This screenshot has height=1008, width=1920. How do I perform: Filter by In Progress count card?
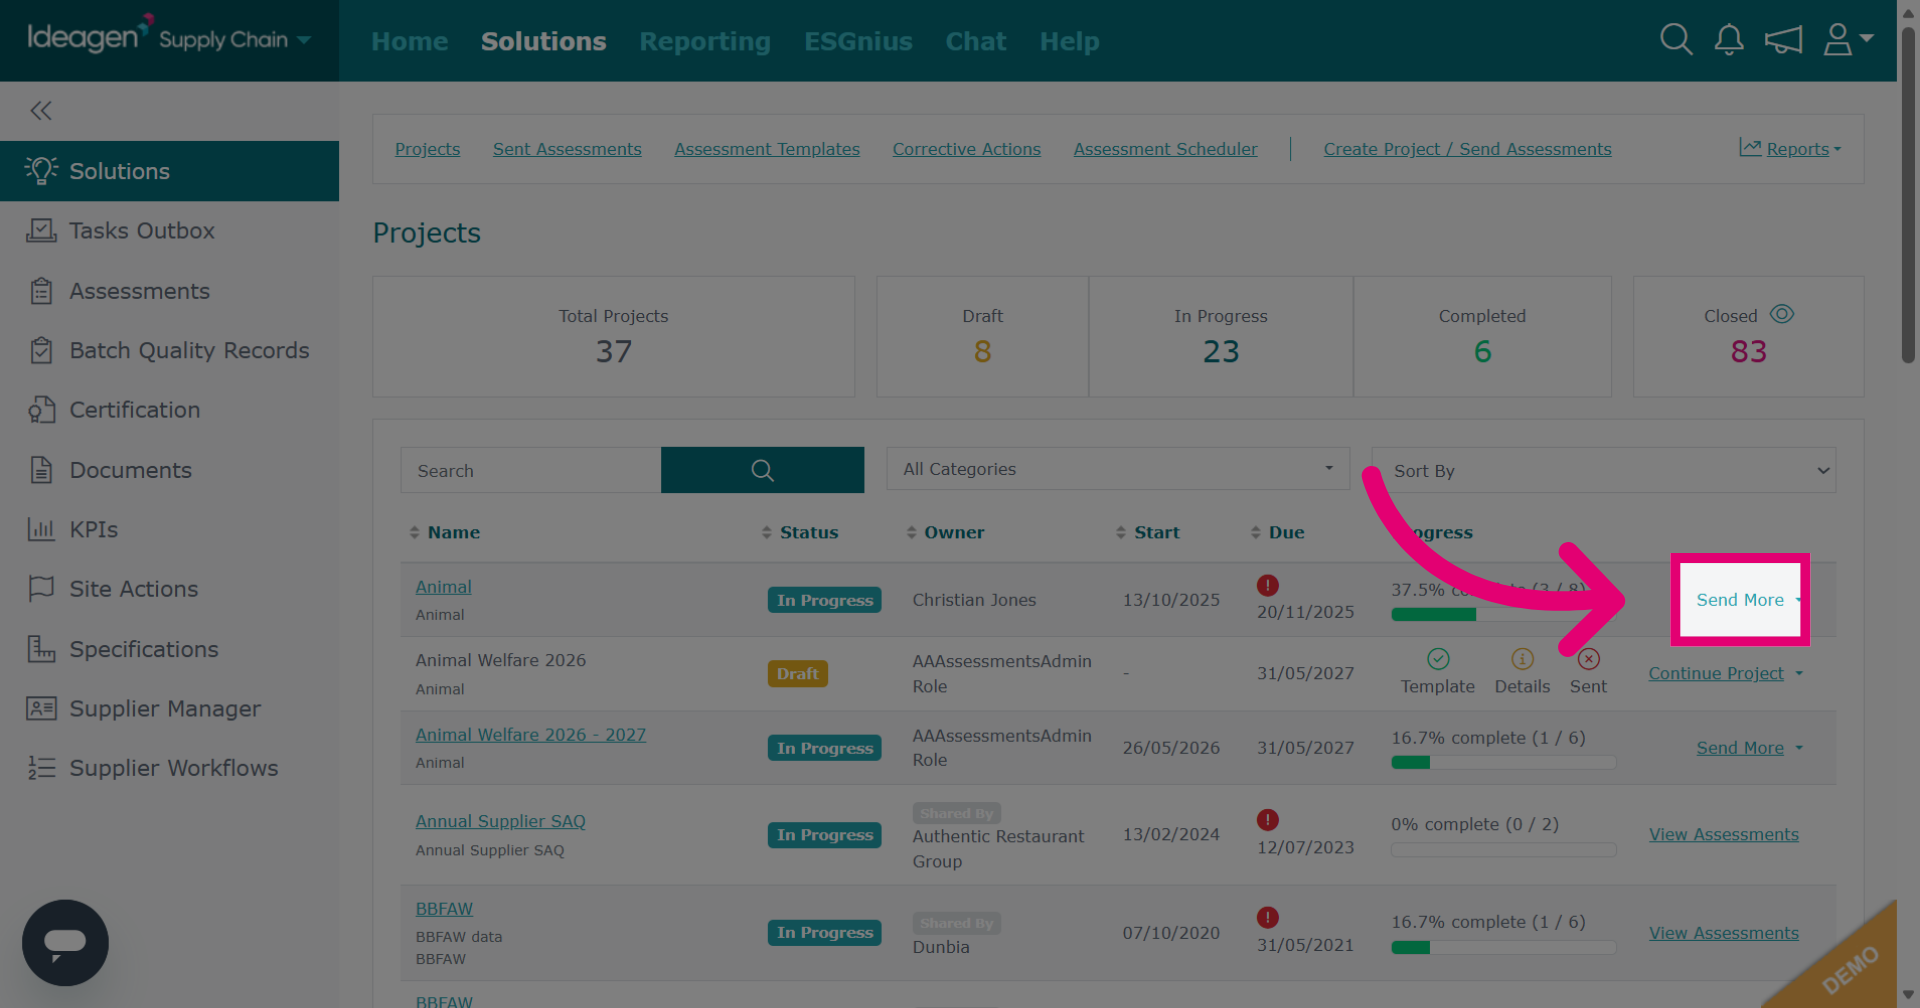pyautogui.click(x=1220, y=336)
